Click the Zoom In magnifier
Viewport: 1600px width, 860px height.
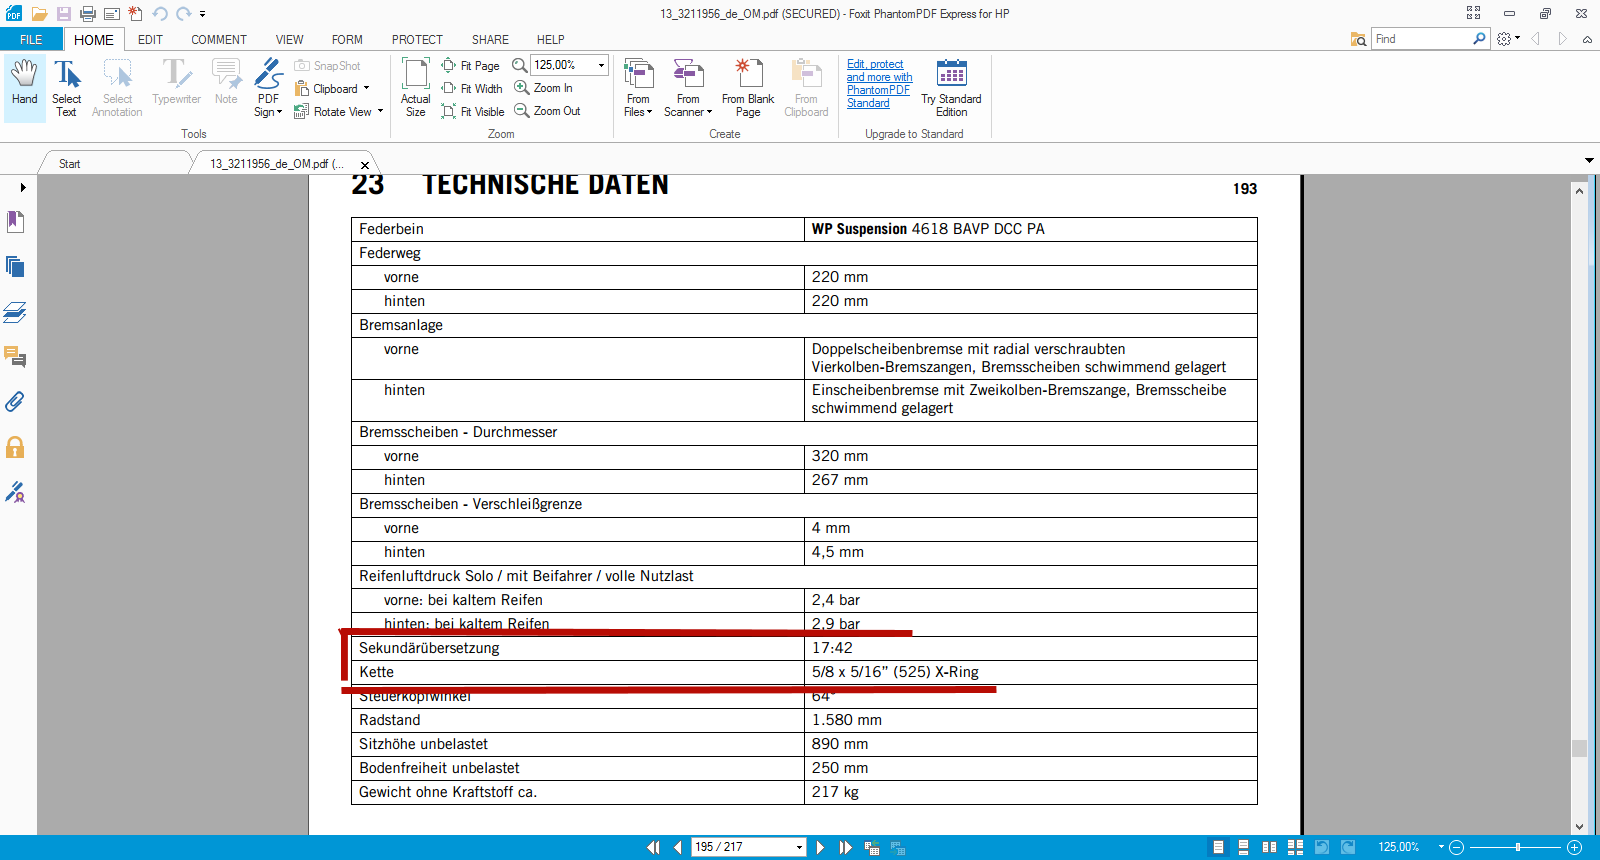pyautogui.click(x=544, y=88)
